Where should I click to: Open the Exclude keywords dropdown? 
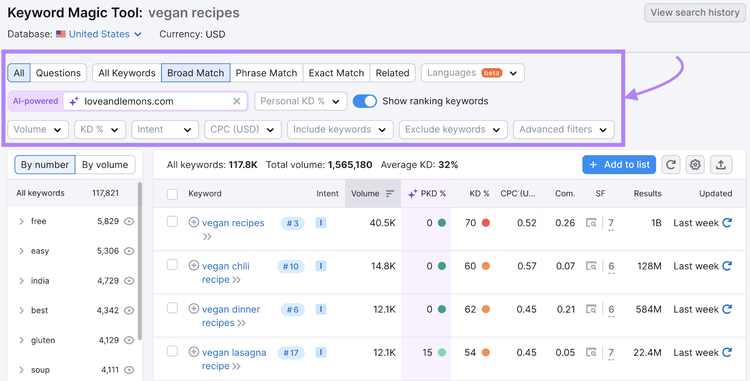[453, 130]
